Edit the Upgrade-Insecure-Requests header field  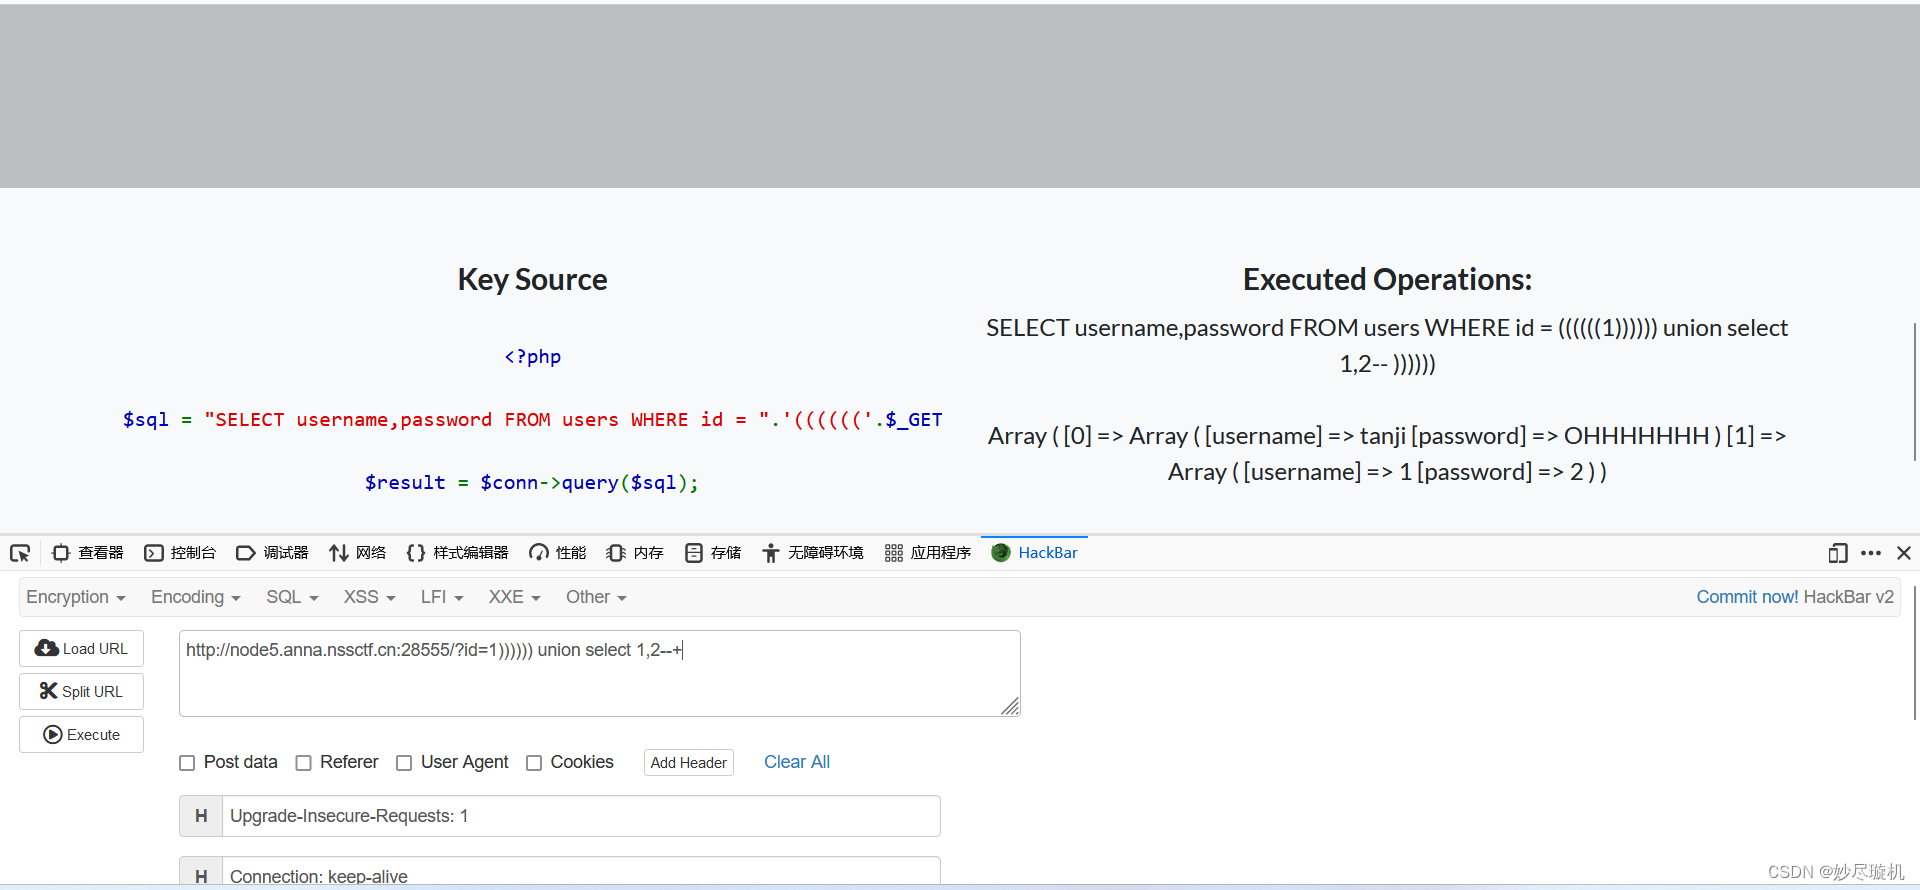pyautogui.click(x=581, y=816)
